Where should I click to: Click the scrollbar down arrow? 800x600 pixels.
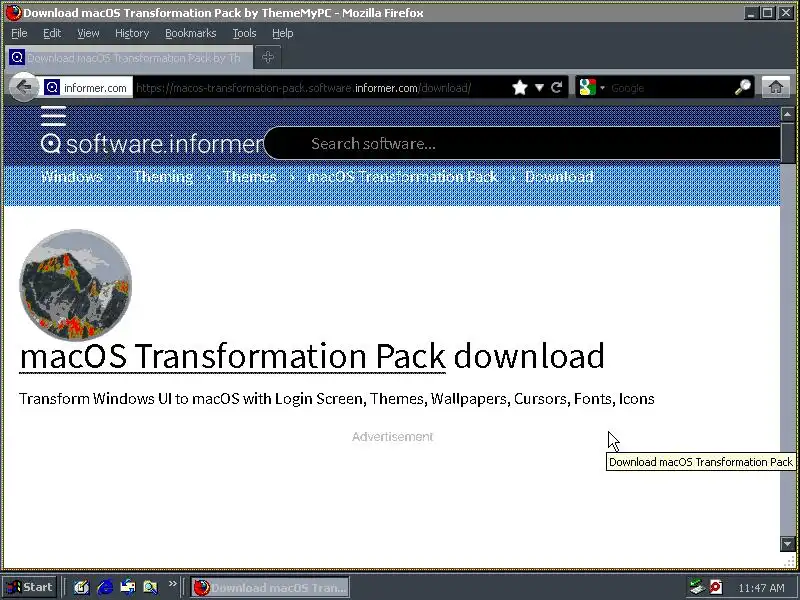(x=787, y=544)
